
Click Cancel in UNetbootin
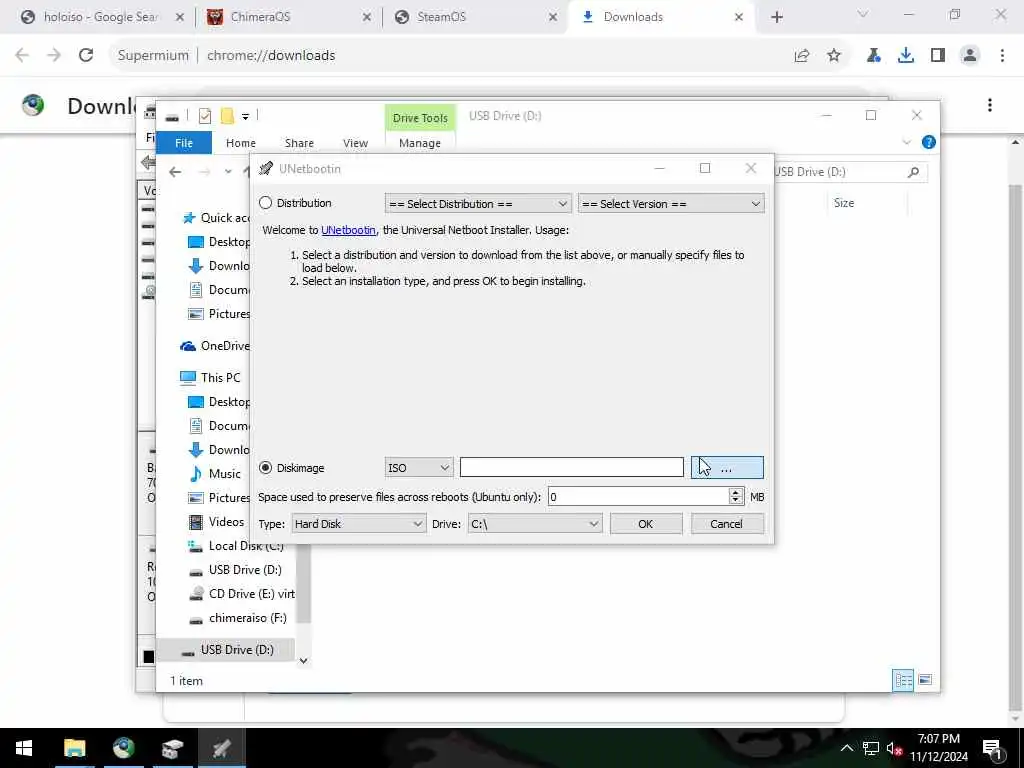coord(726,524)
